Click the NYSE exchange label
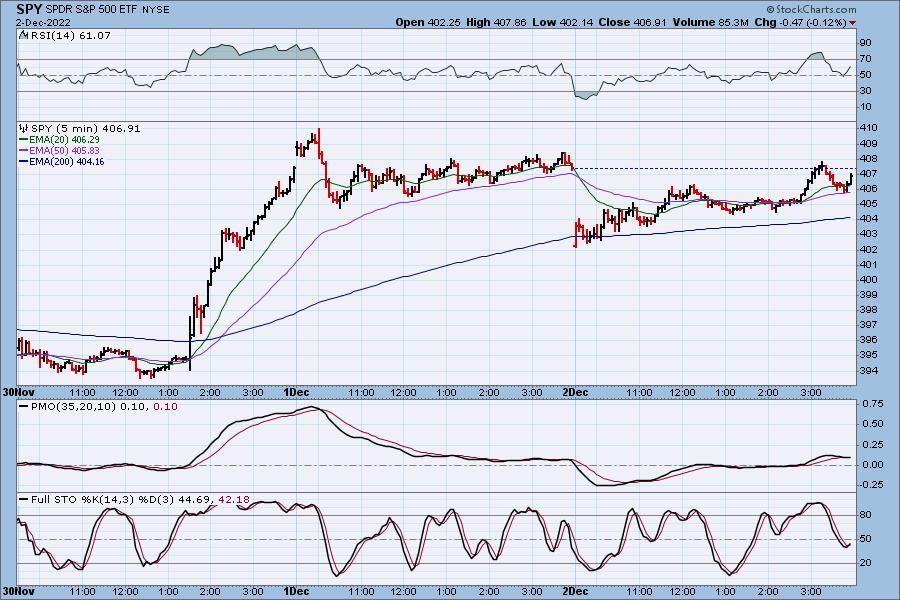 [155, 10]
